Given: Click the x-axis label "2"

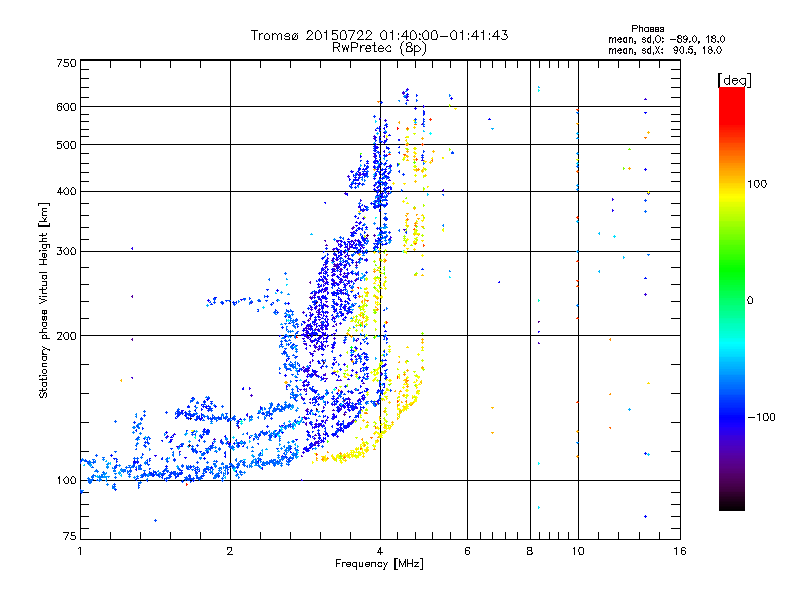Looking at the screenshot, I should tap(230, 551).
